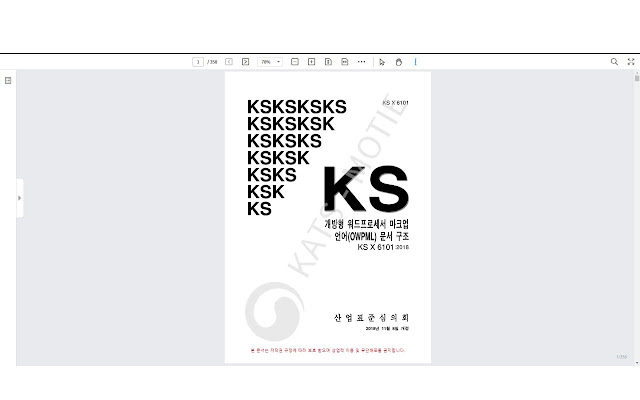The image size is (640, 400).
Task: Activate the hand pan tool
Action: pyautogui.click(x=398, y=62)
